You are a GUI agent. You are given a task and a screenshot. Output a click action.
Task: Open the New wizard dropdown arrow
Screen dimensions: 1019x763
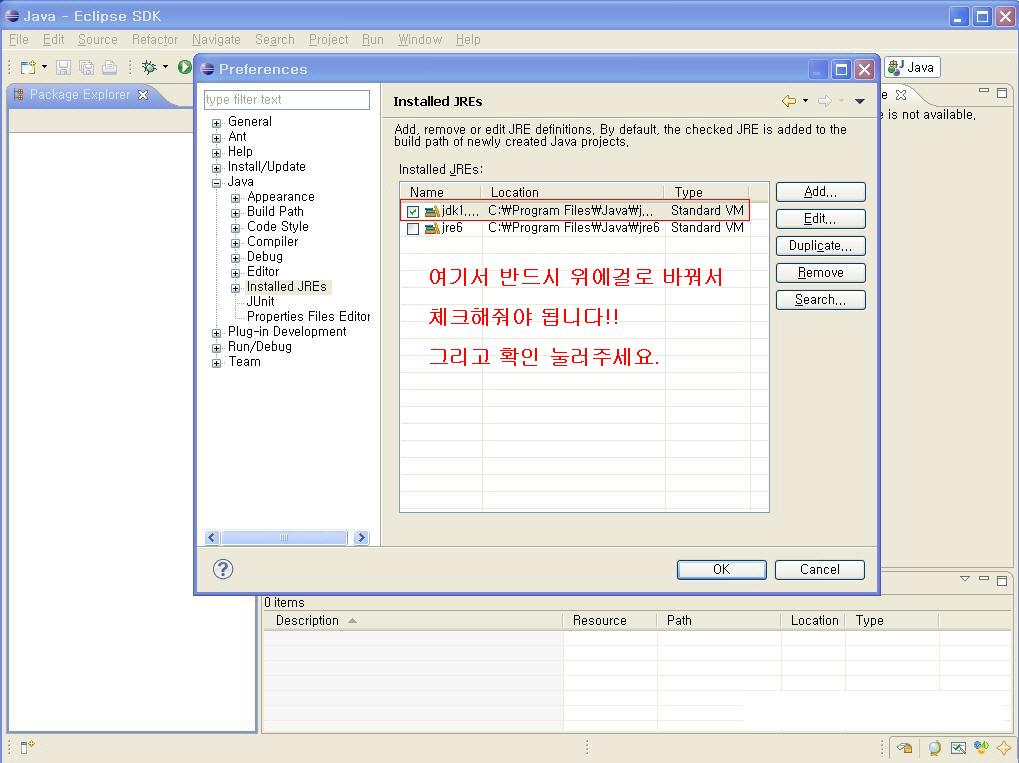click(x=44, y=67)
